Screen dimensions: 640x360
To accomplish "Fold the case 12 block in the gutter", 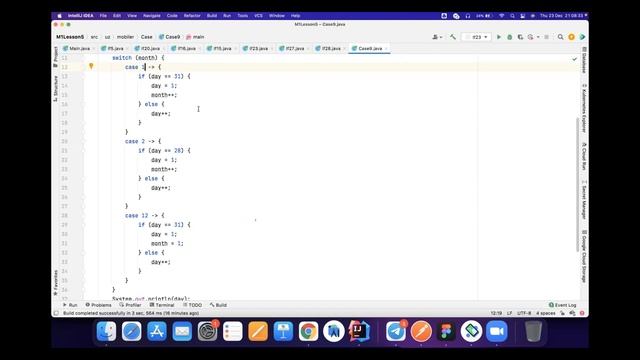I will 83,216.
